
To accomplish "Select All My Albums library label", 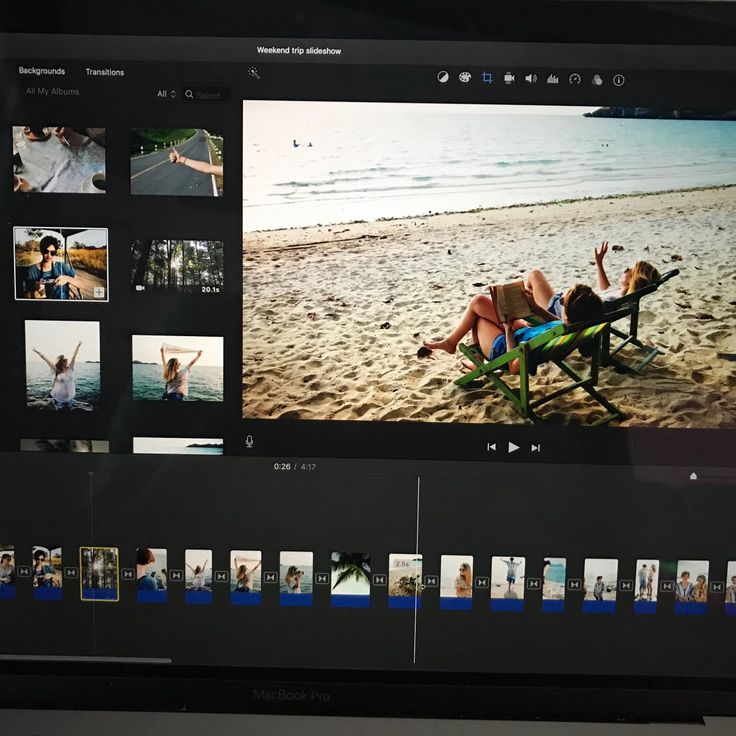I will click(53, 92).
